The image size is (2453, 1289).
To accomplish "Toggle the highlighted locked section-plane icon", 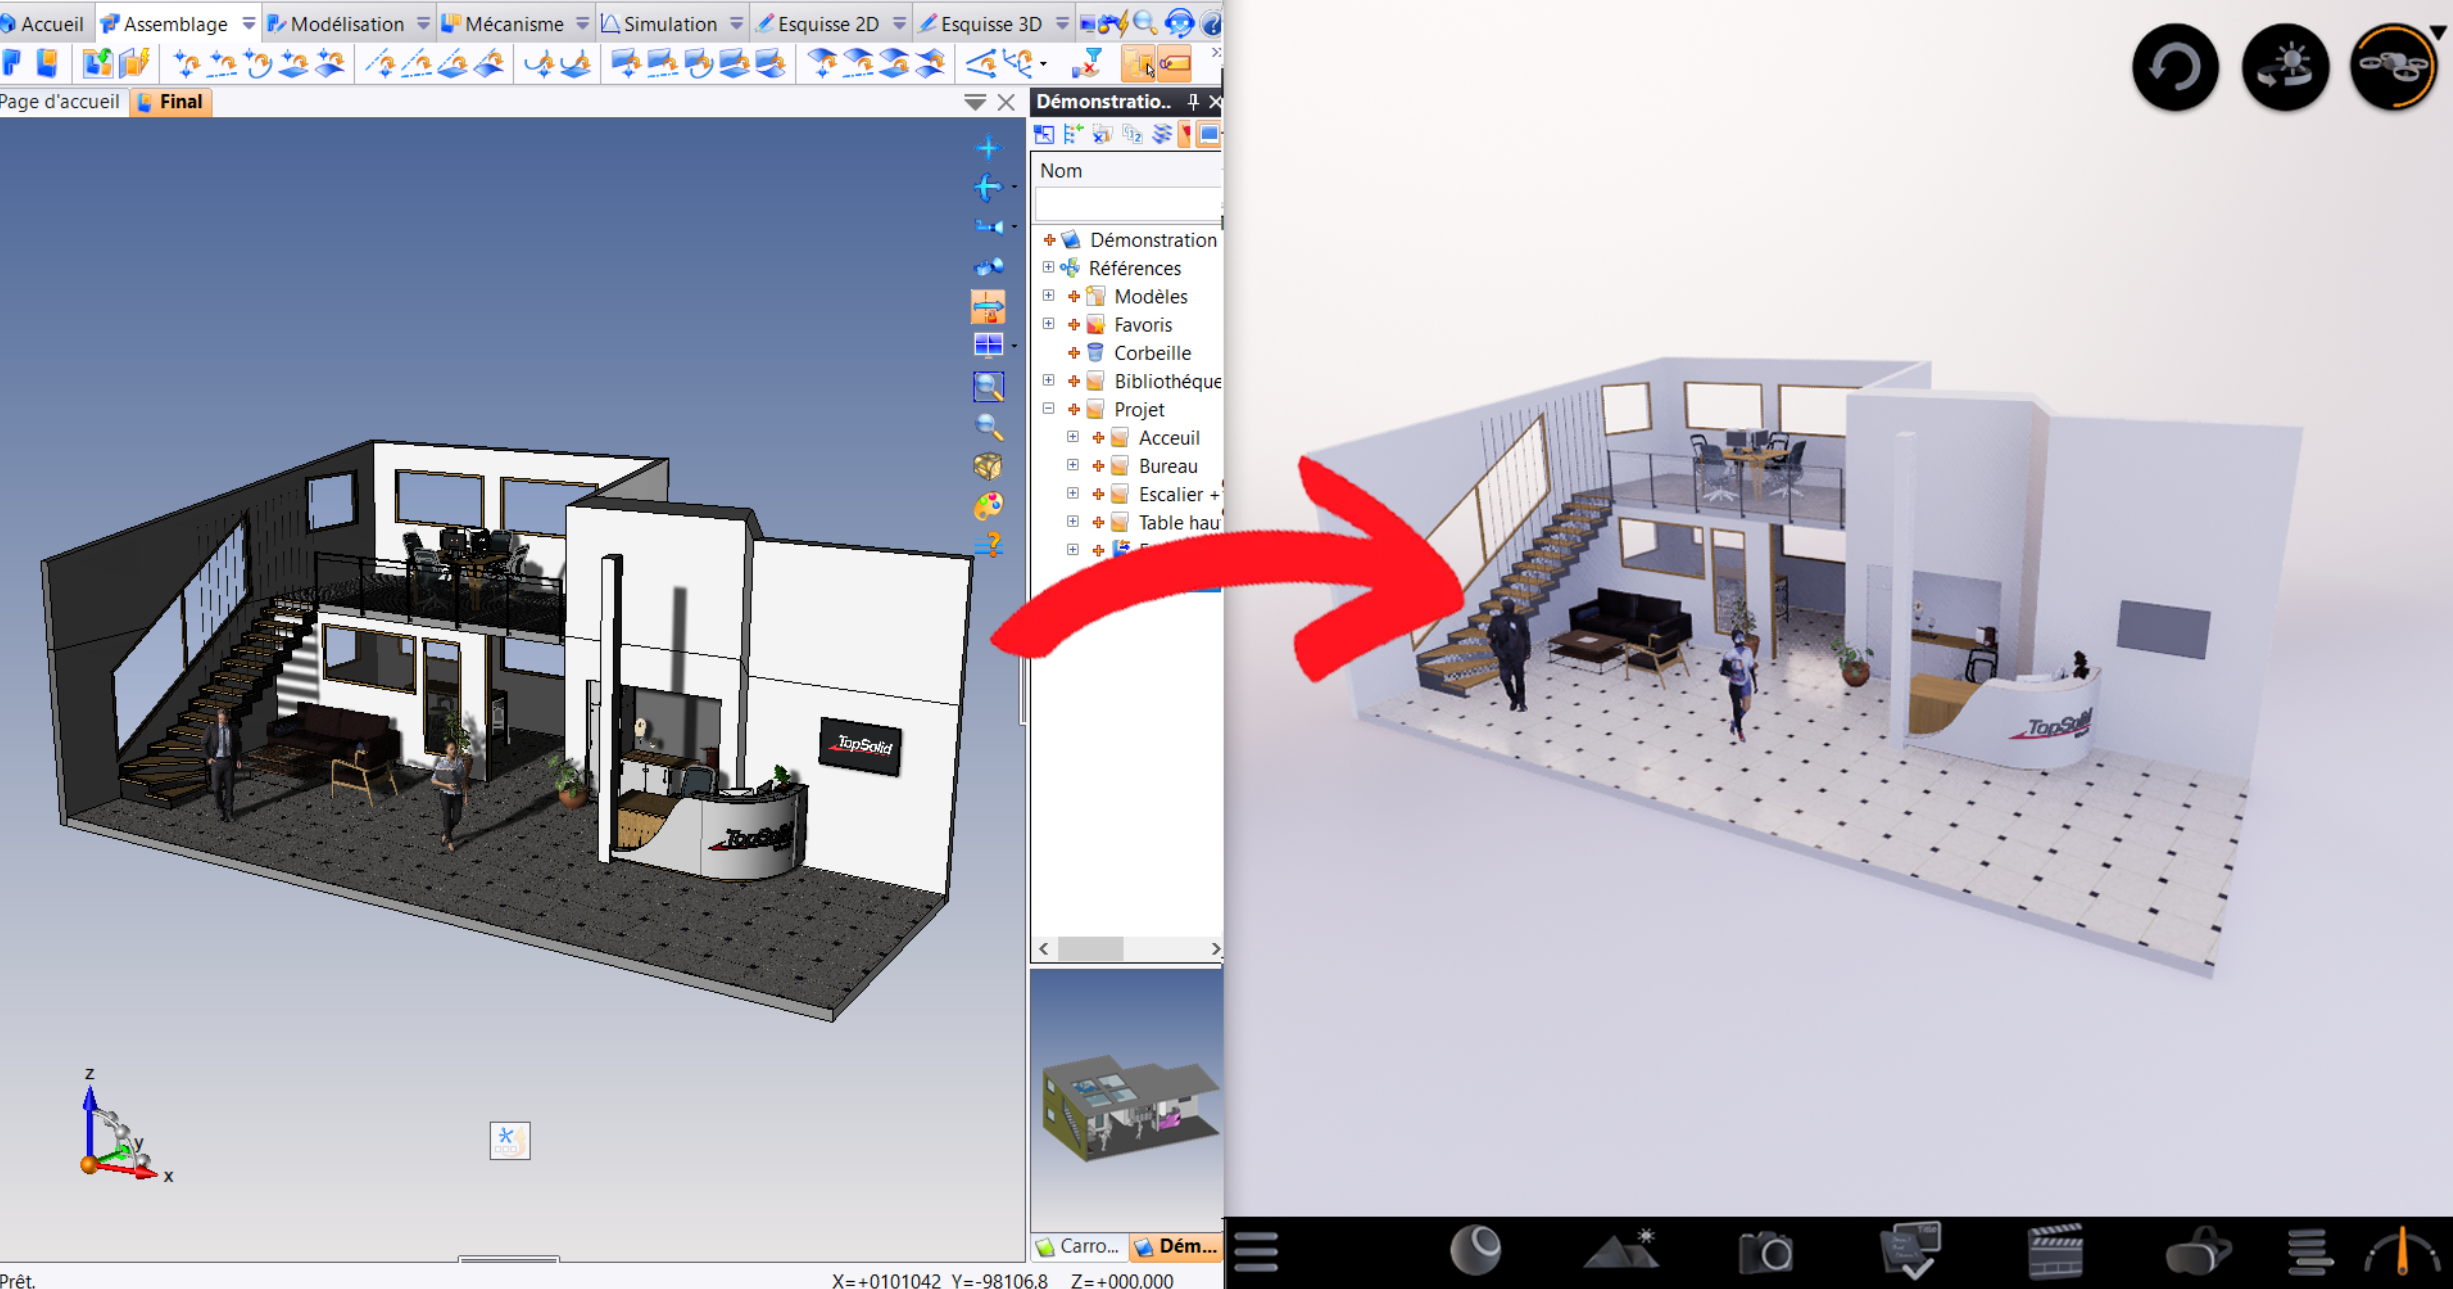I will 988,306.
